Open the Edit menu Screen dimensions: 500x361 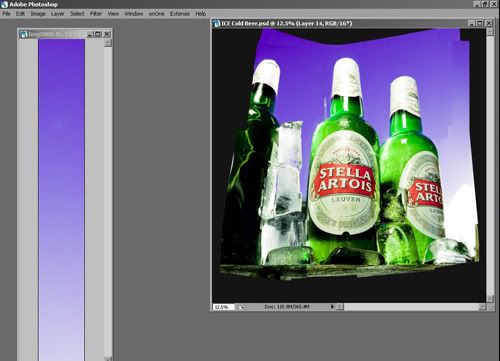click(x=20, y=14)
